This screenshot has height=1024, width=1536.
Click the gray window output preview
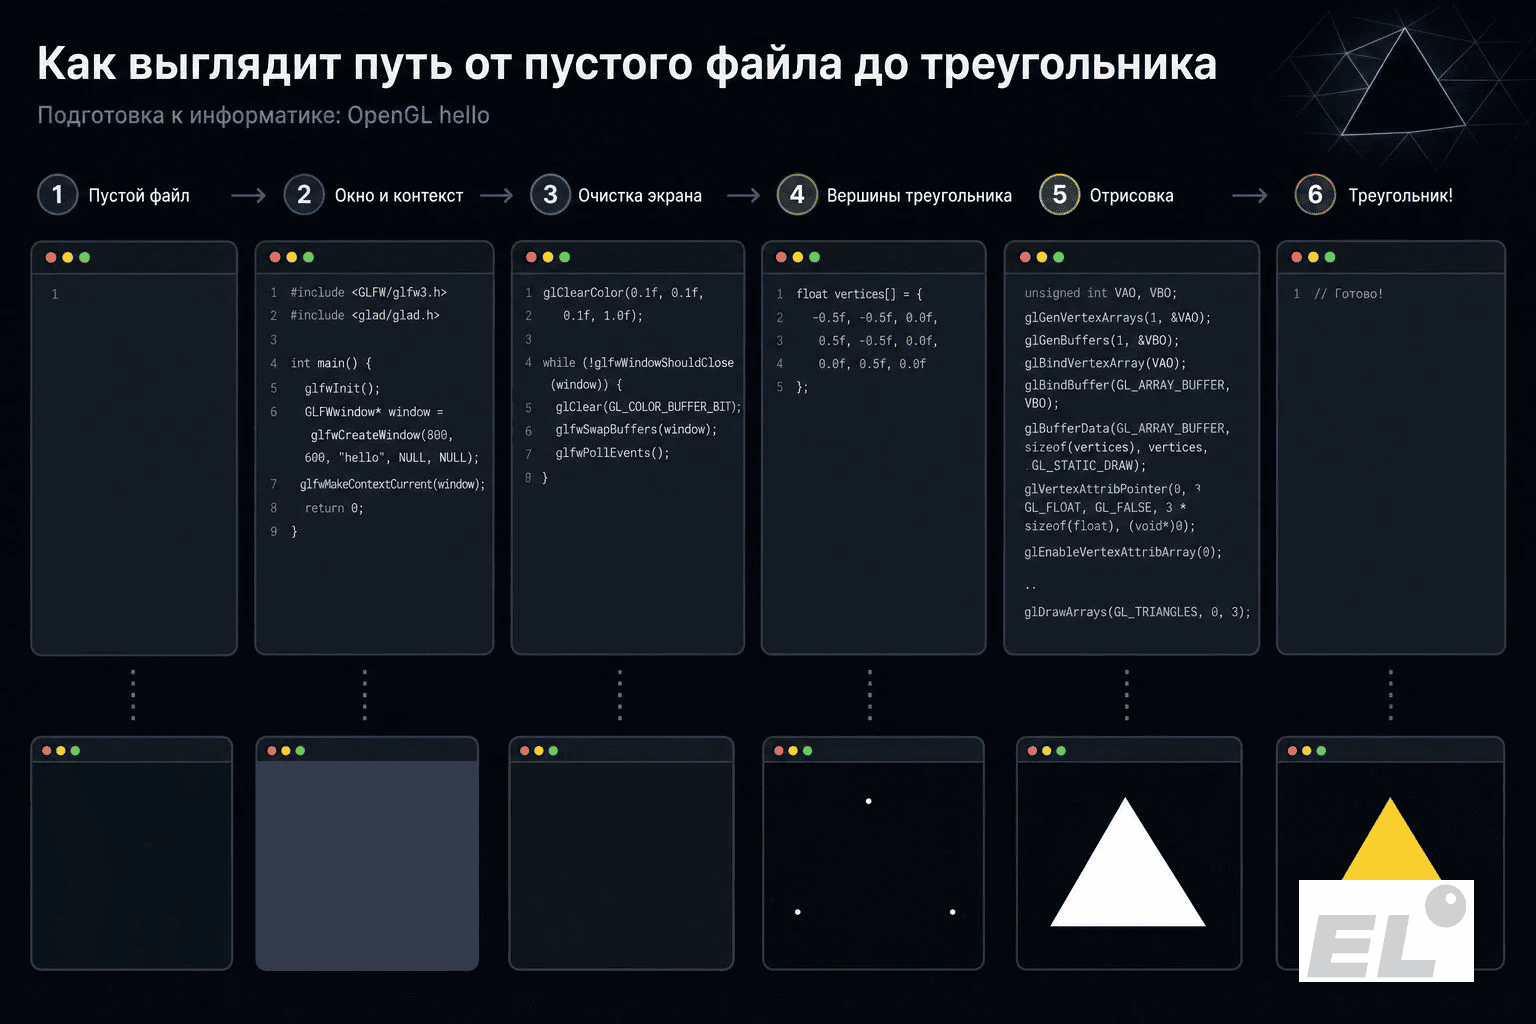367,864
